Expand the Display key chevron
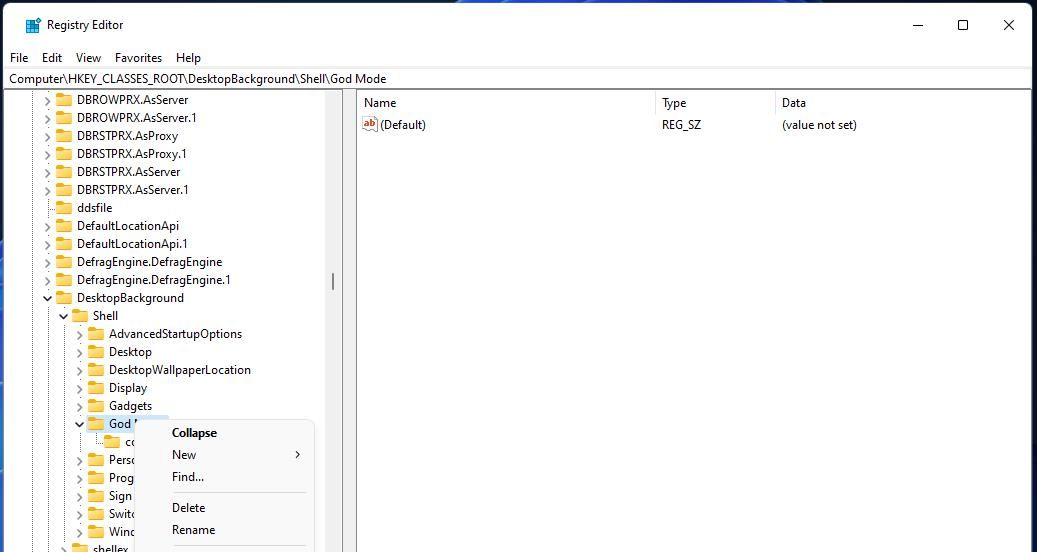This screenshot has height=552, width=1037. tap(79, 388)
